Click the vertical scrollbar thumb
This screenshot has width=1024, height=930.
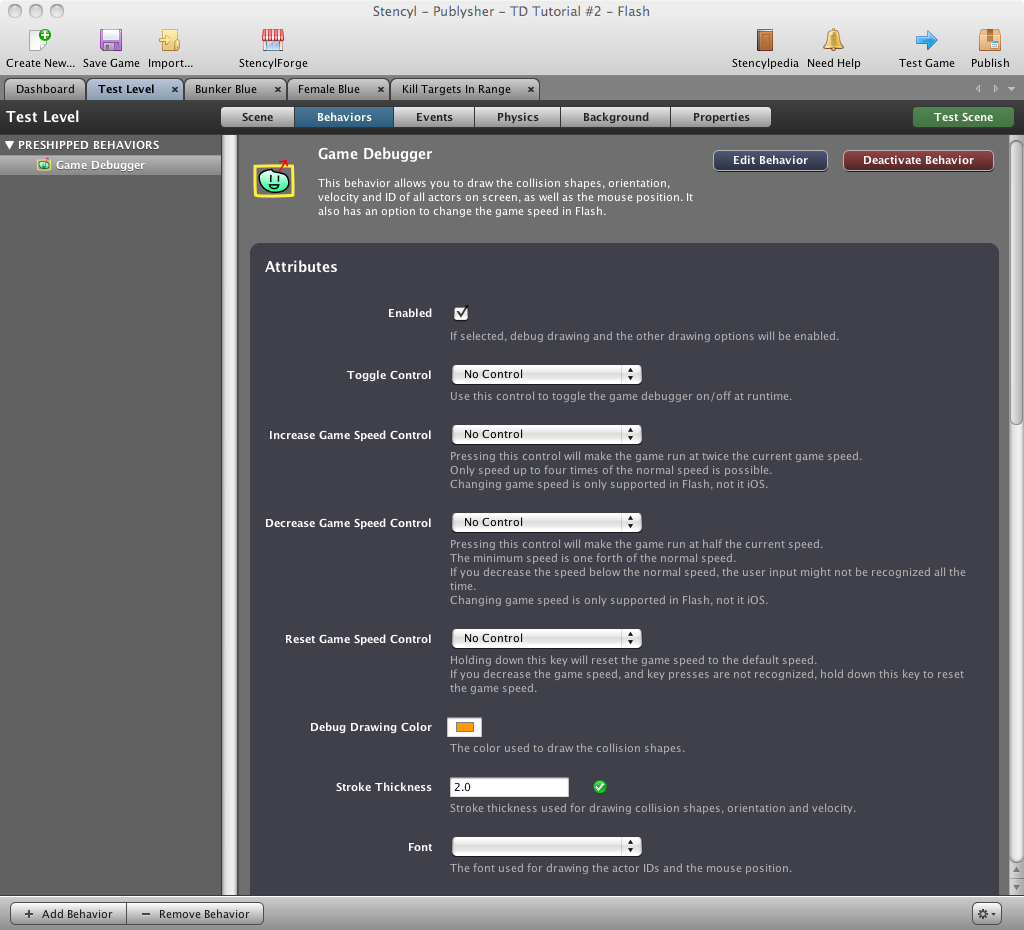(x=1016, y=283)
